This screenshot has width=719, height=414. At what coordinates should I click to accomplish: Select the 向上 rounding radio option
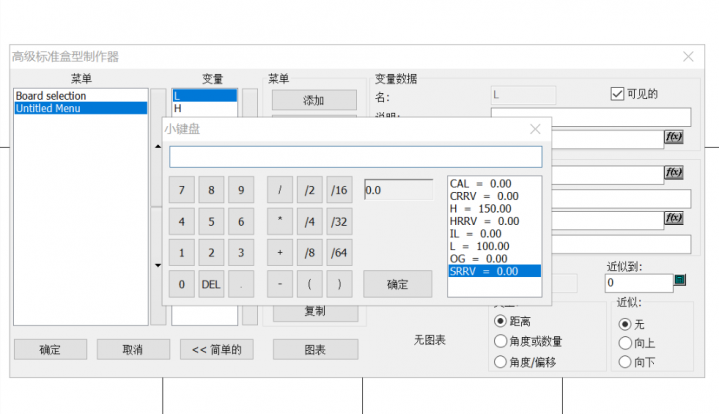click(x=626, y=342)
